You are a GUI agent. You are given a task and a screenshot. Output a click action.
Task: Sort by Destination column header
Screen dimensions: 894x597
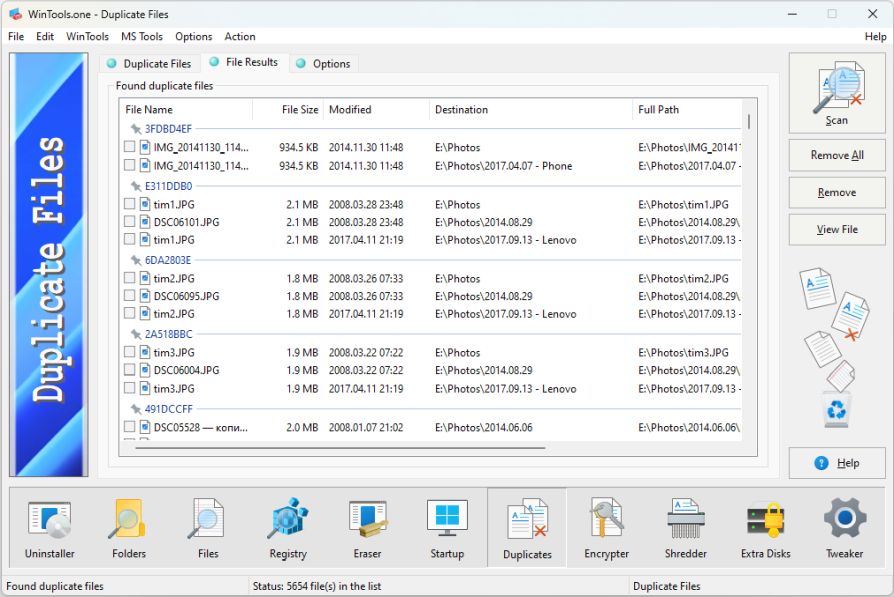(x=530, y=109)
